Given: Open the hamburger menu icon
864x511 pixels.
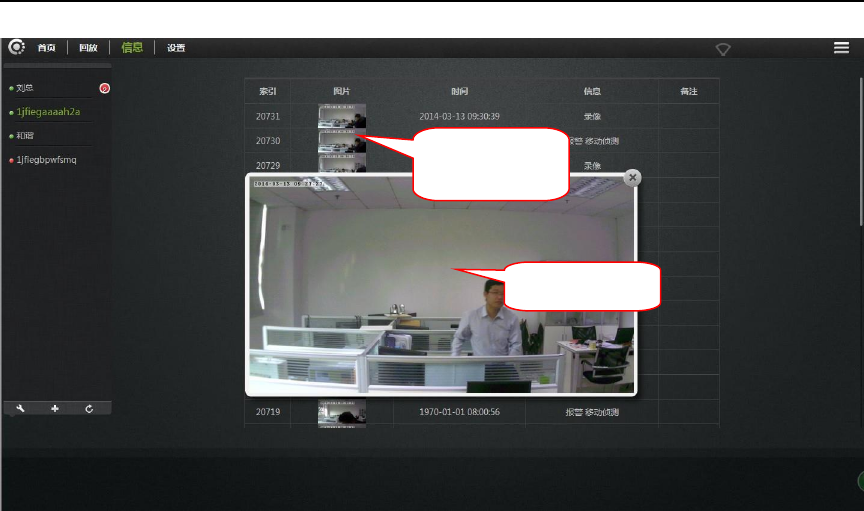Looking at the screenshot, I should click(841, 47).
